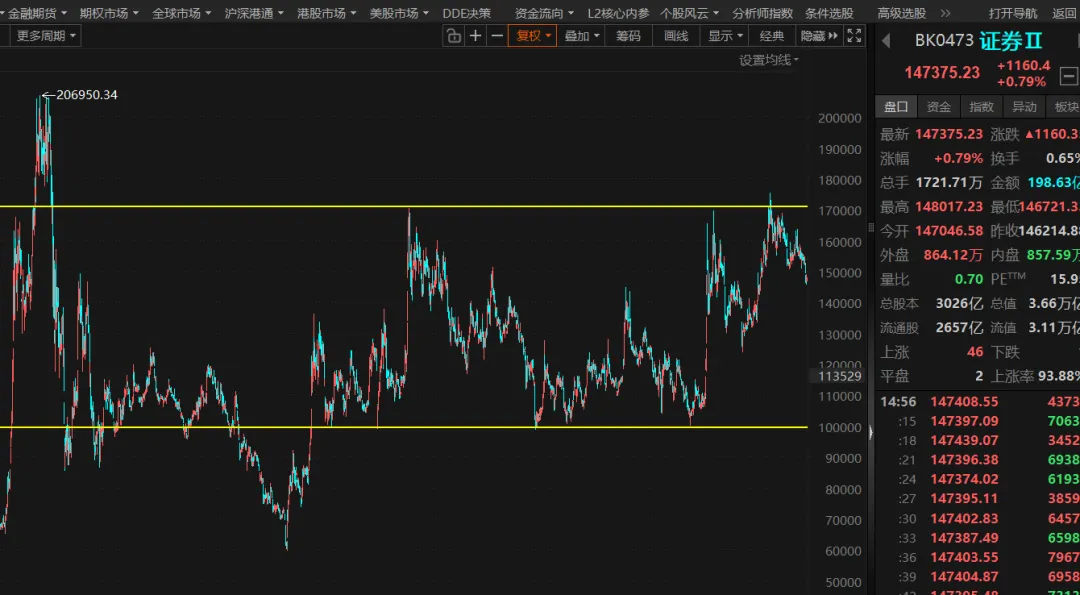Click the 200000 y-axis label
The height and width of the screenshot is (595, 1080).
pyautogui.click(x=840, y=118)
